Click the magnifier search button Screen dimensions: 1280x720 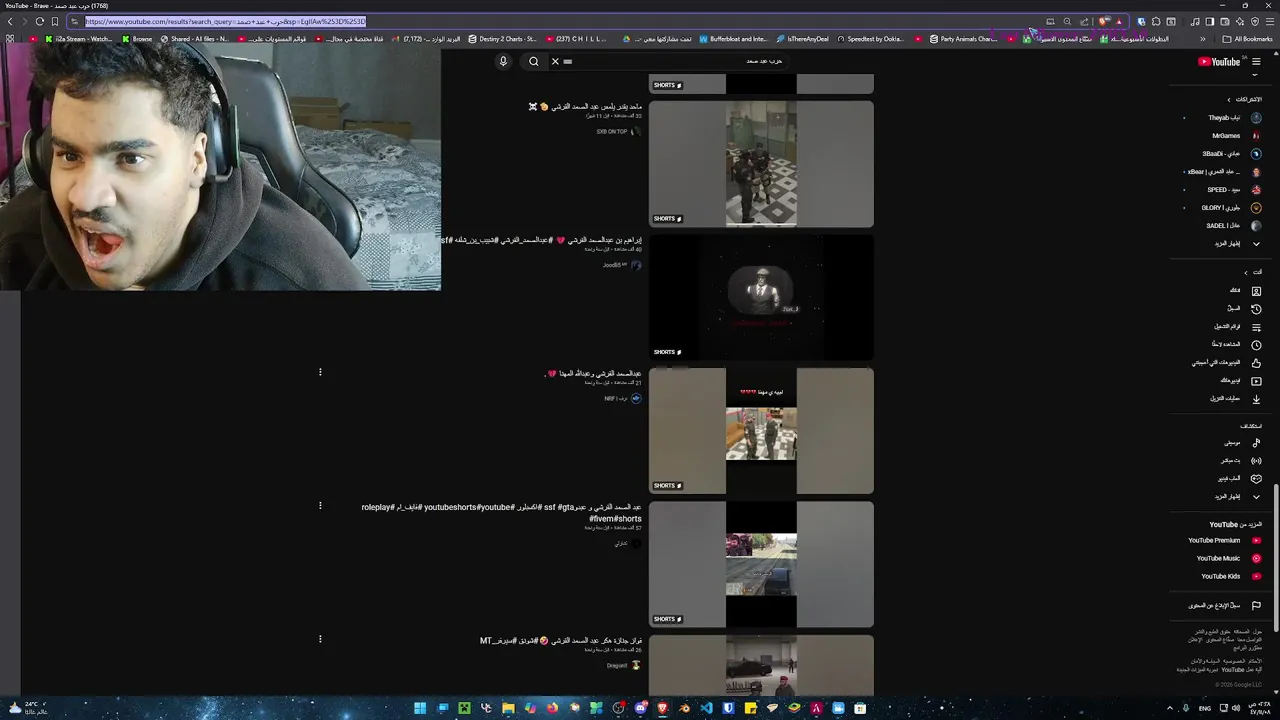click(x=533, y=61)
